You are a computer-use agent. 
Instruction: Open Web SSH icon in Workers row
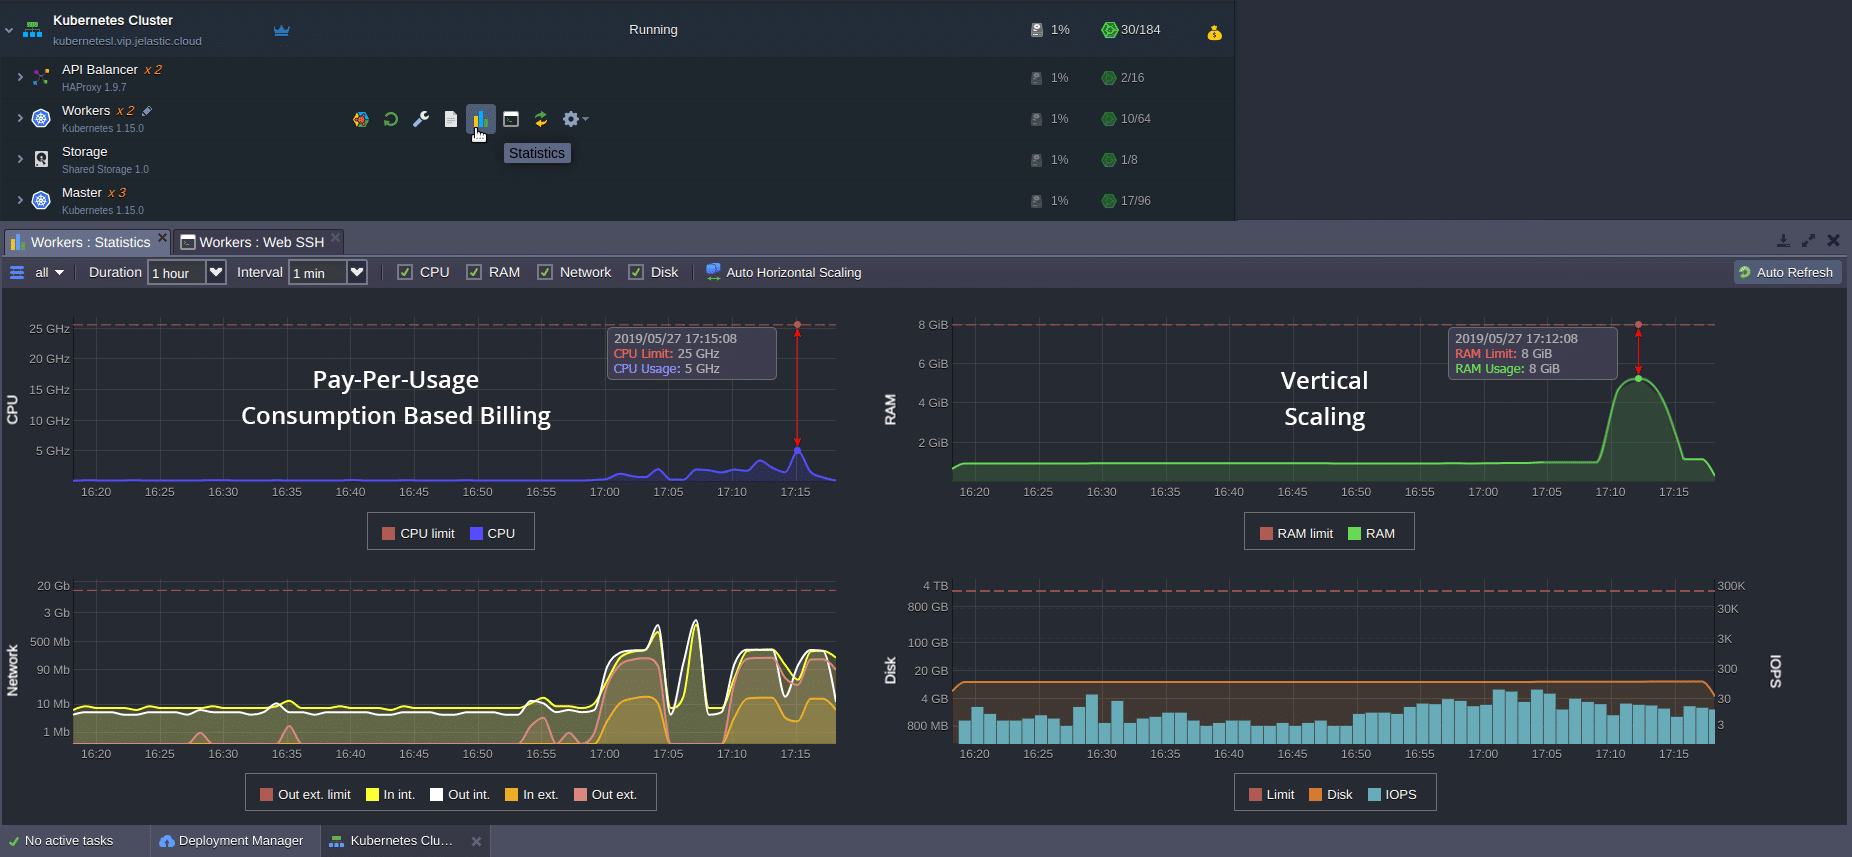pos(511,119)
